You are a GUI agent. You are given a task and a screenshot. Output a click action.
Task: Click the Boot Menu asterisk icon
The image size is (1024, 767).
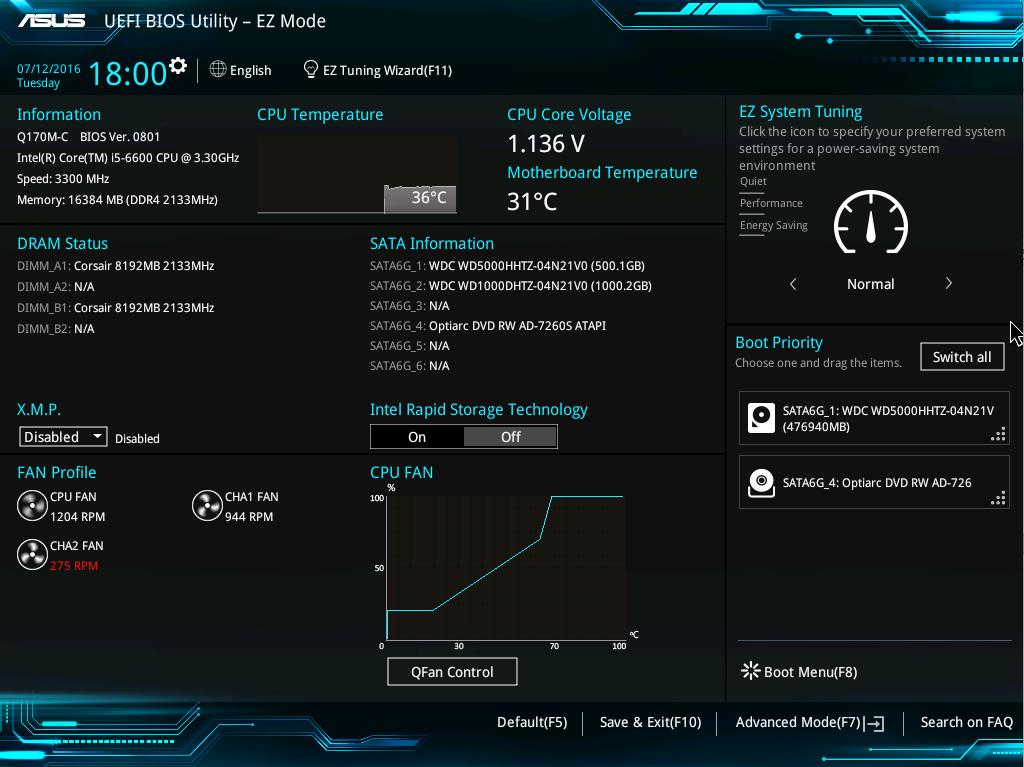(x=750, y=671)
